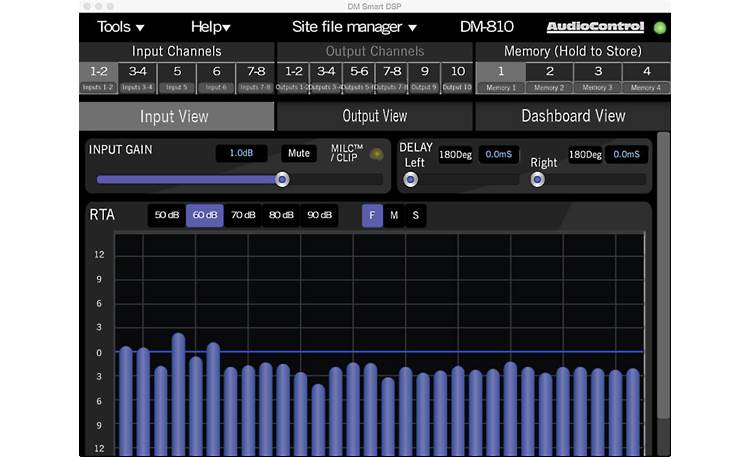Image resolution: width=750 pixels, height=457 pixels.
Task: Expand the Site file manager menu
Action: [x=354, y=27]
